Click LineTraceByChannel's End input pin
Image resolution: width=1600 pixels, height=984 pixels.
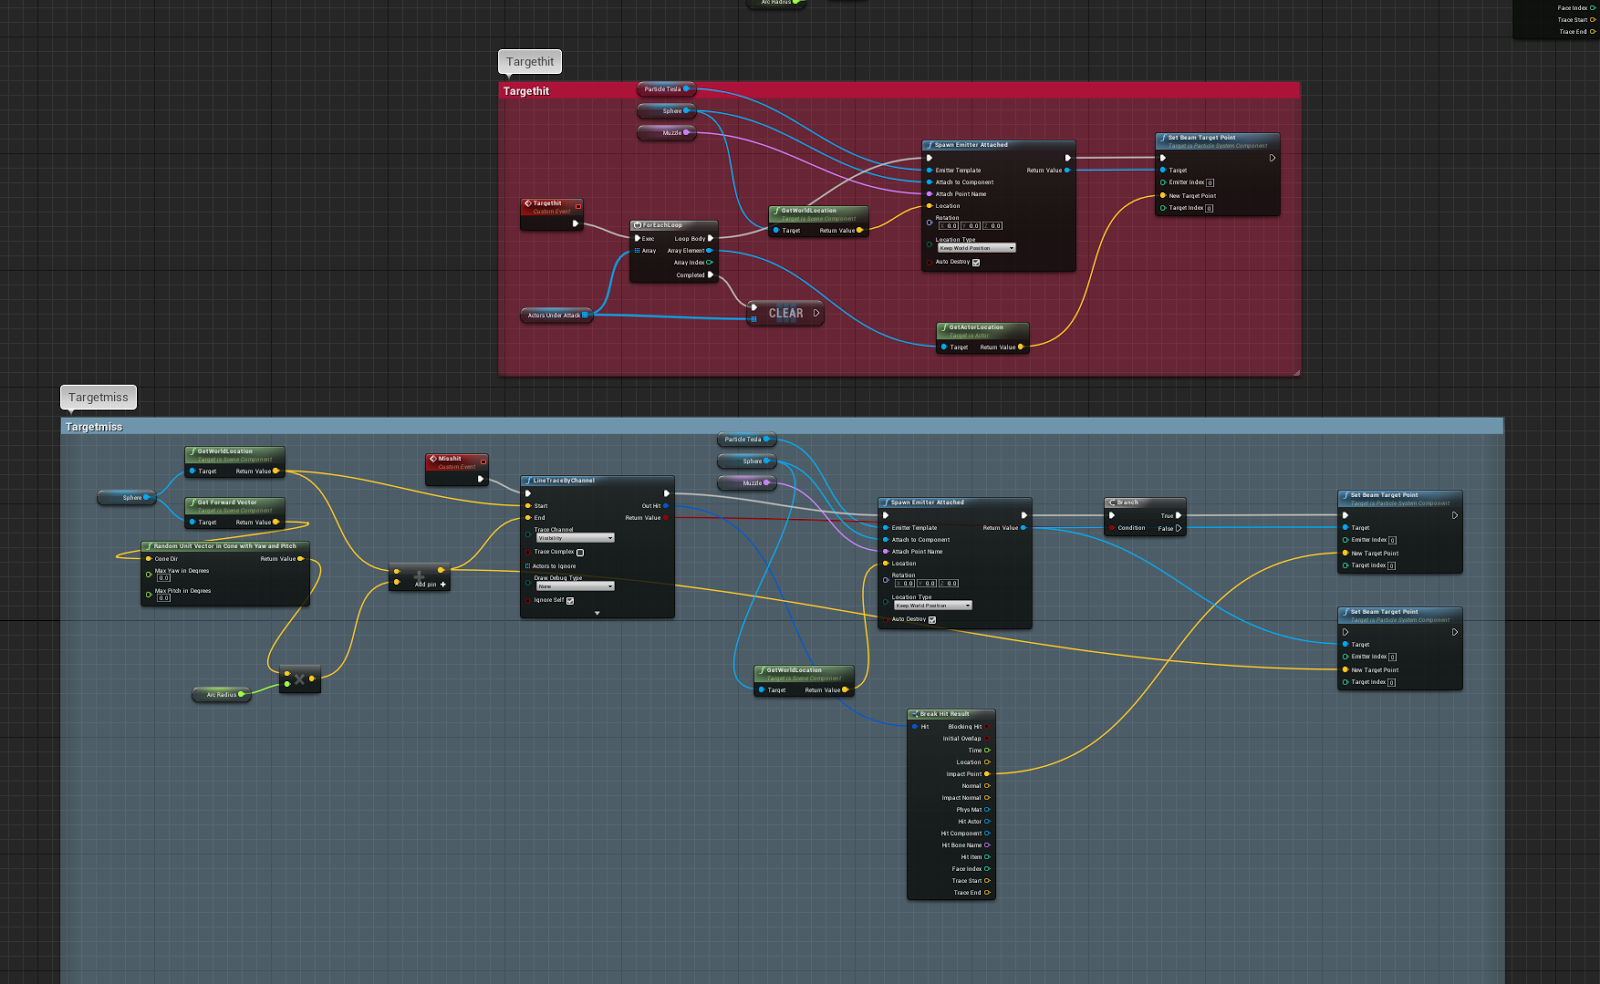click(x=528, y=518)
